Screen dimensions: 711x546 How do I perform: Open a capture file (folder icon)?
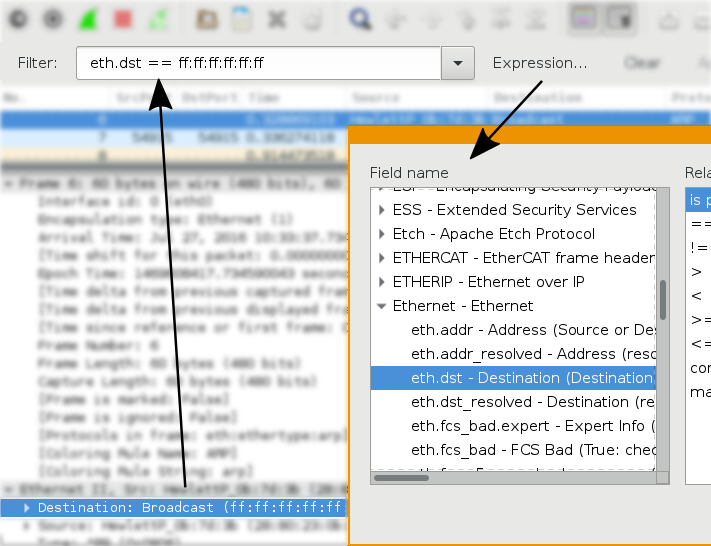[207, 20]
